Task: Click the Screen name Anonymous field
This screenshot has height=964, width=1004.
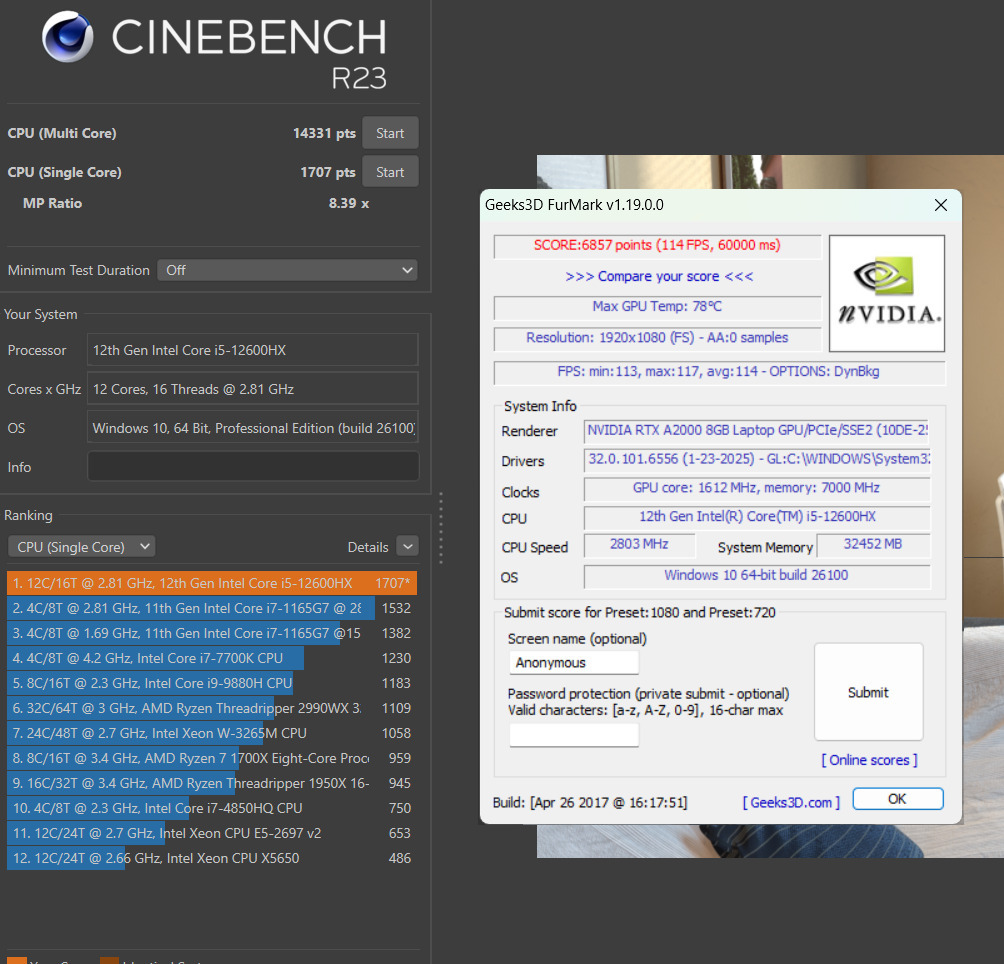Action: tap(574, 663)
